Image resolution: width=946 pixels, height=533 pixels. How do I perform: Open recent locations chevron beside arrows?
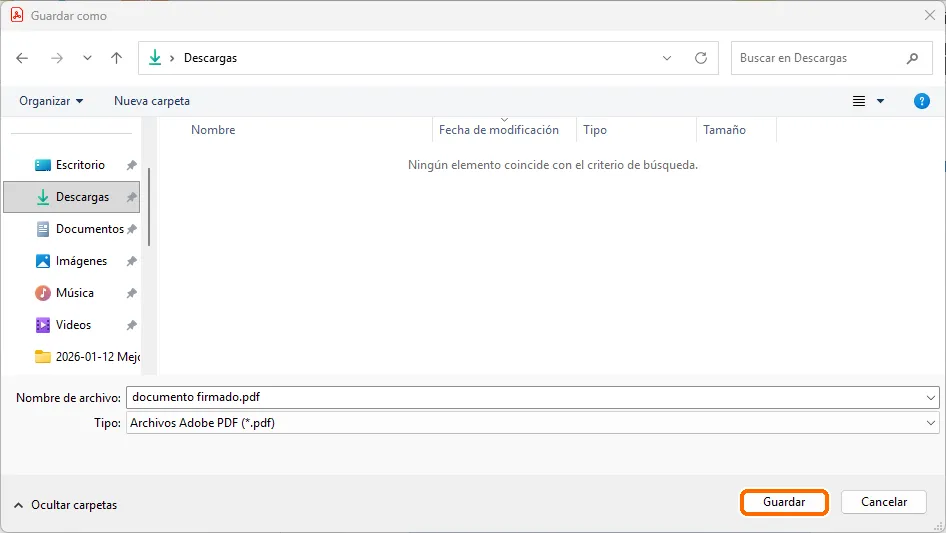point(87,58)
